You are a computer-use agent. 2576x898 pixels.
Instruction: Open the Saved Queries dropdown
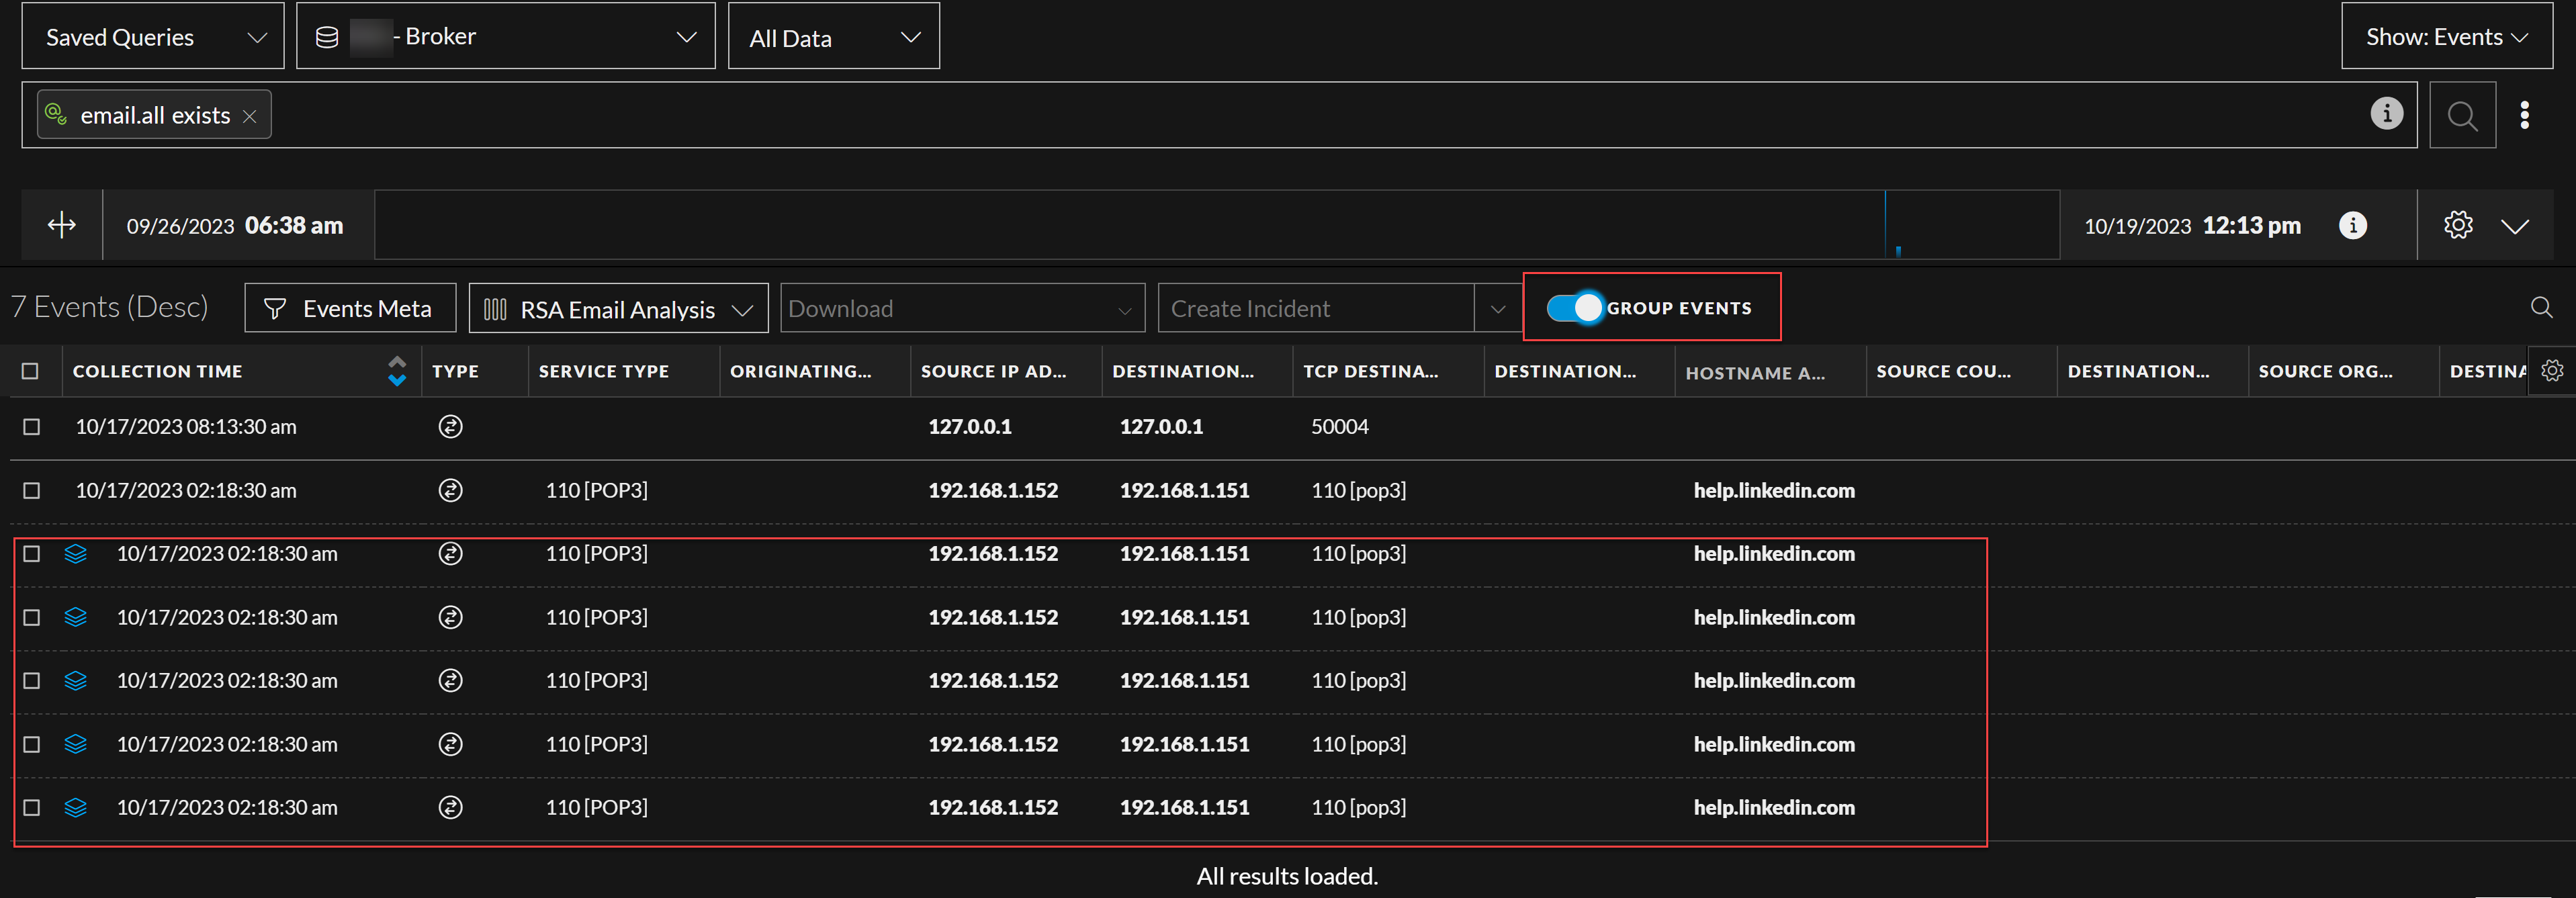(x=153, y=37)
